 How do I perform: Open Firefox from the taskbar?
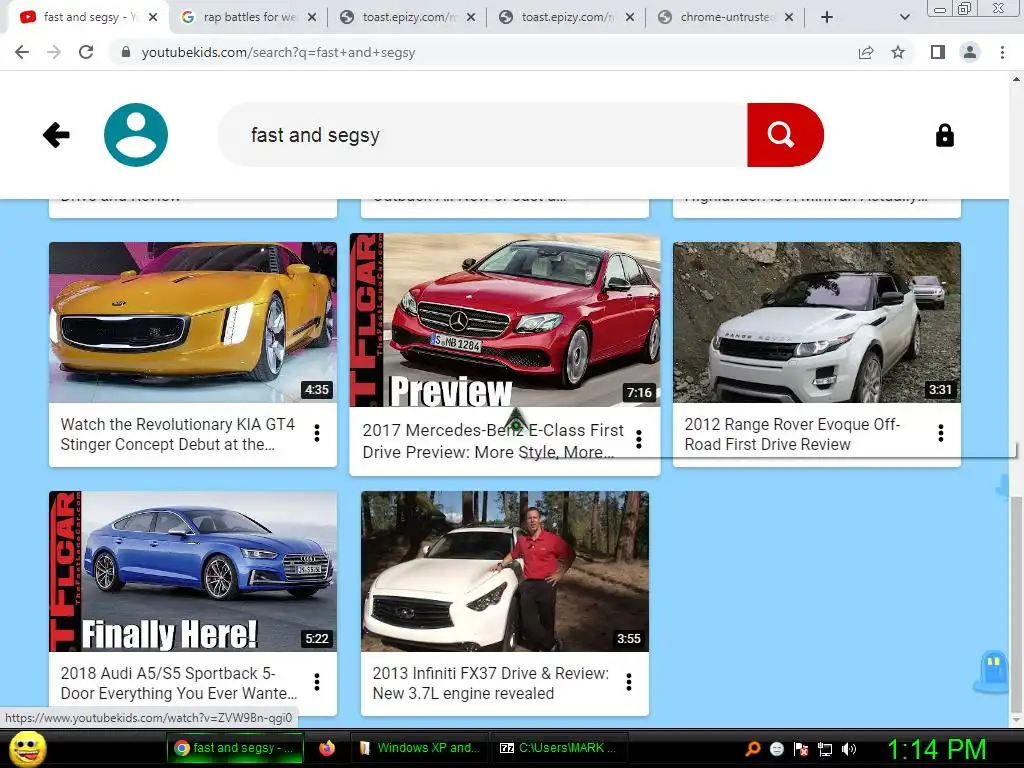tap(327, 748)
